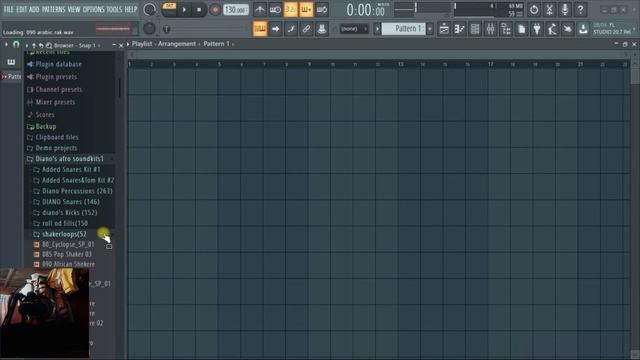Open the PATTERNS menu
This screenshot has height=360, width=640.
[x=53, y=9]
